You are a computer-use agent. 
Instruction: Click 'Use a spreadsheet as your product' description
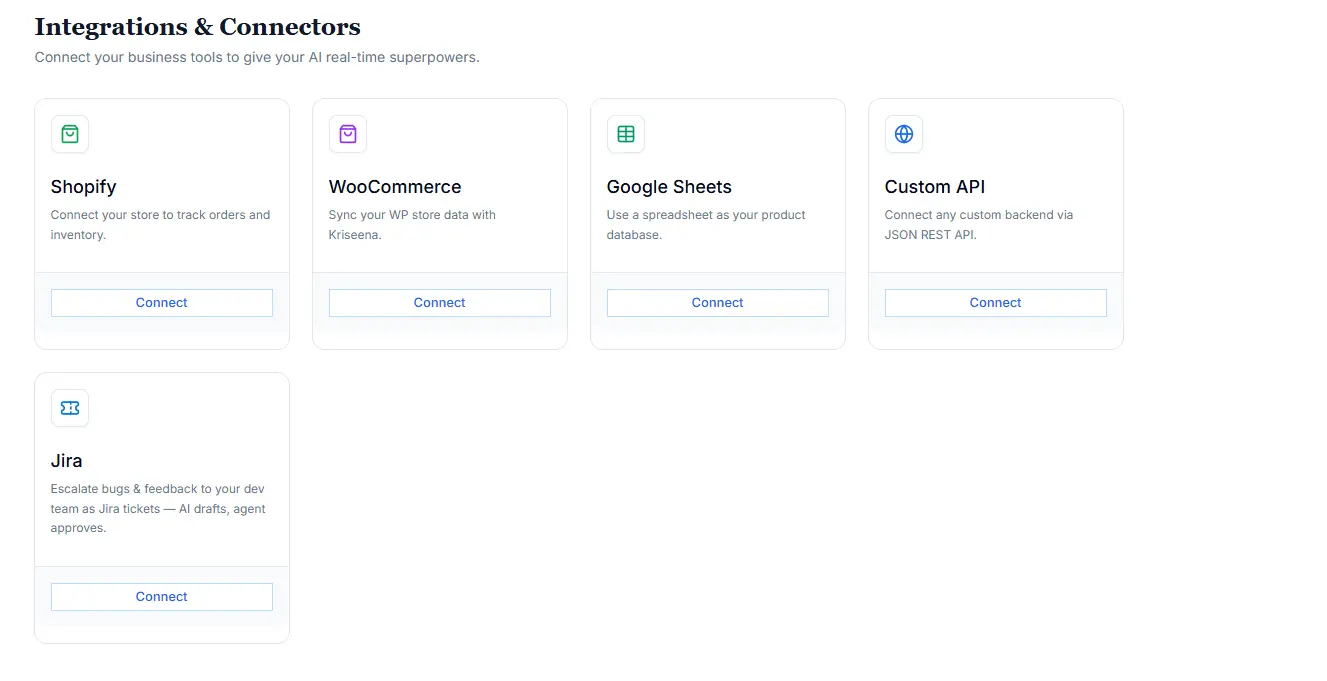coord(706,225)
